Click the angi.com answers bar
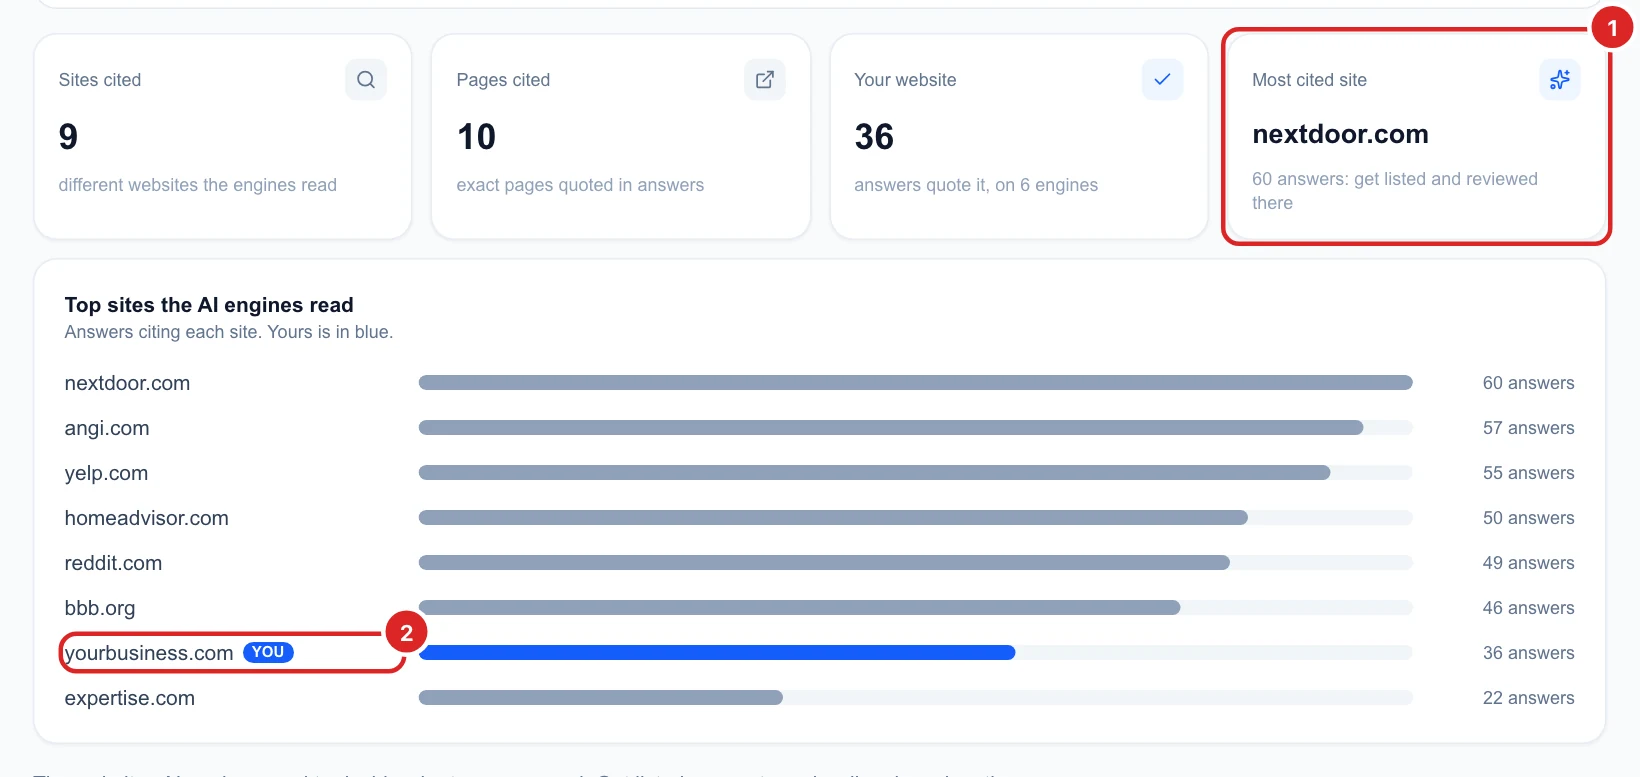The height and width of the screenshot is (777, 1640). [x=891, y=428]
